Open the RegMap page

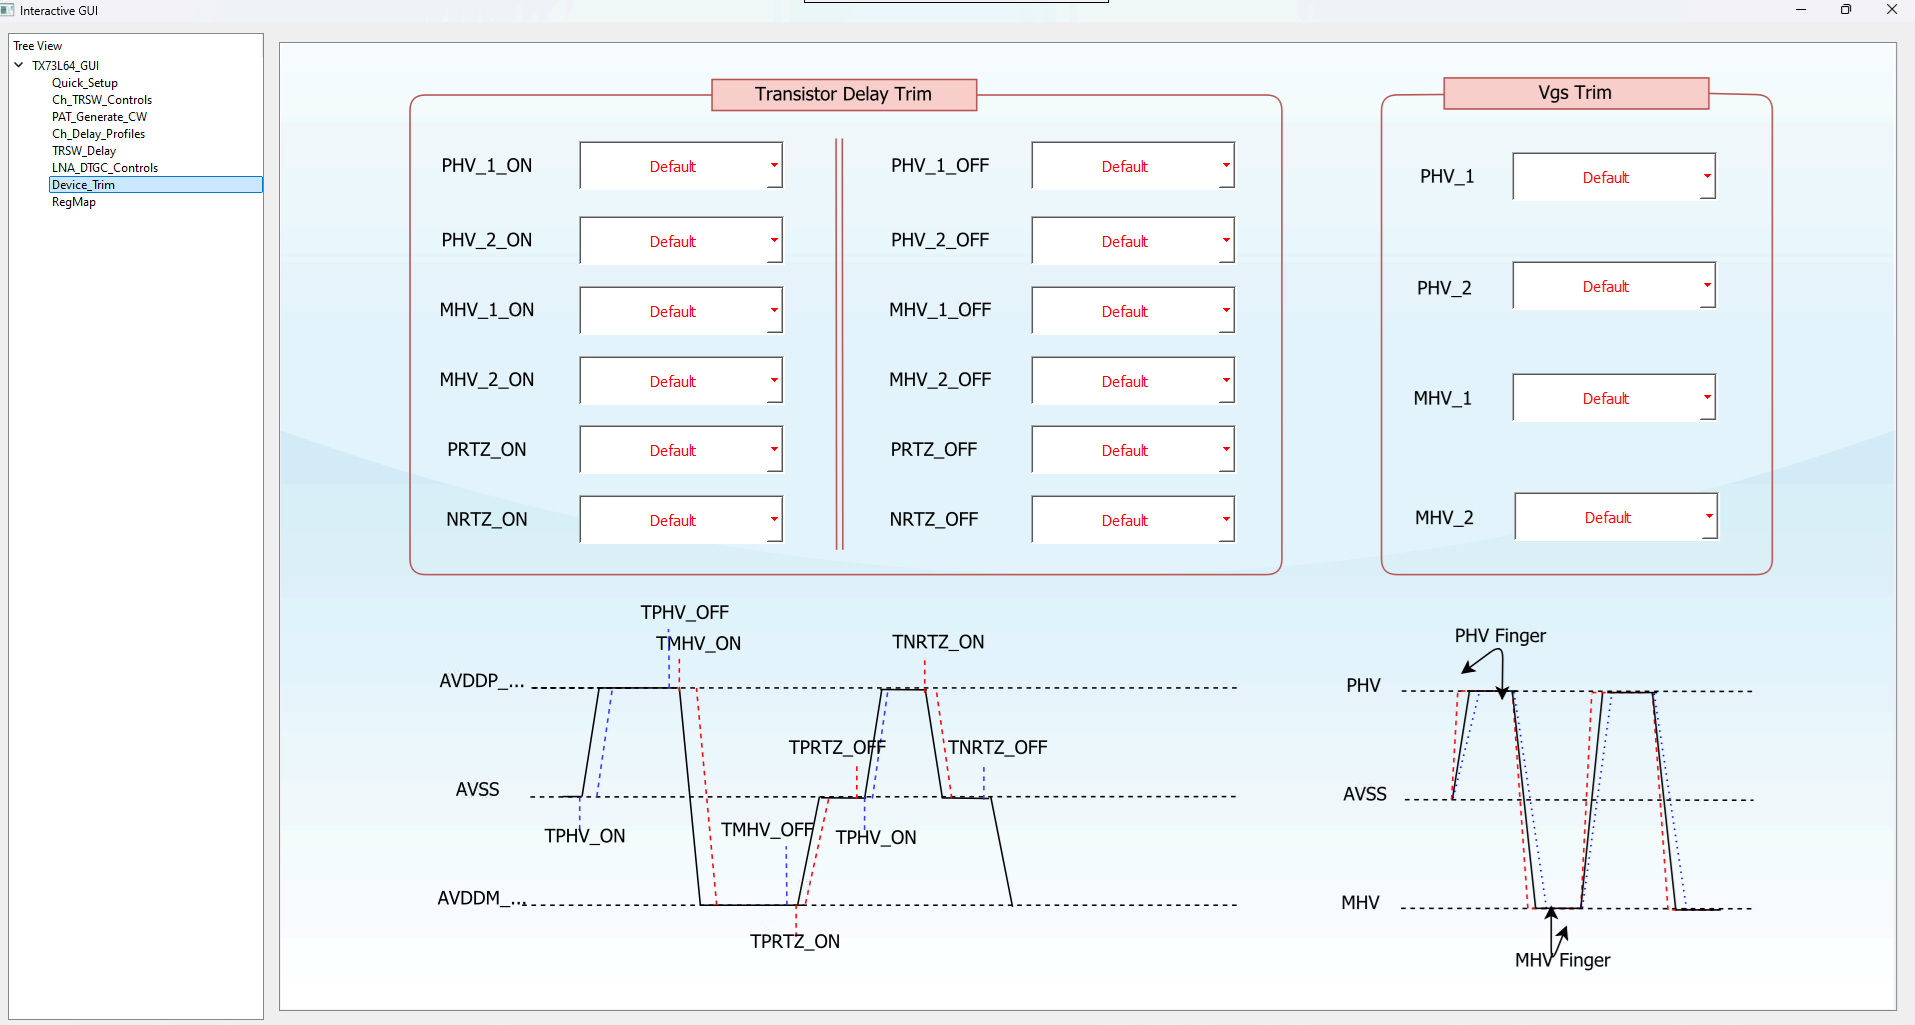click(74, 201)
